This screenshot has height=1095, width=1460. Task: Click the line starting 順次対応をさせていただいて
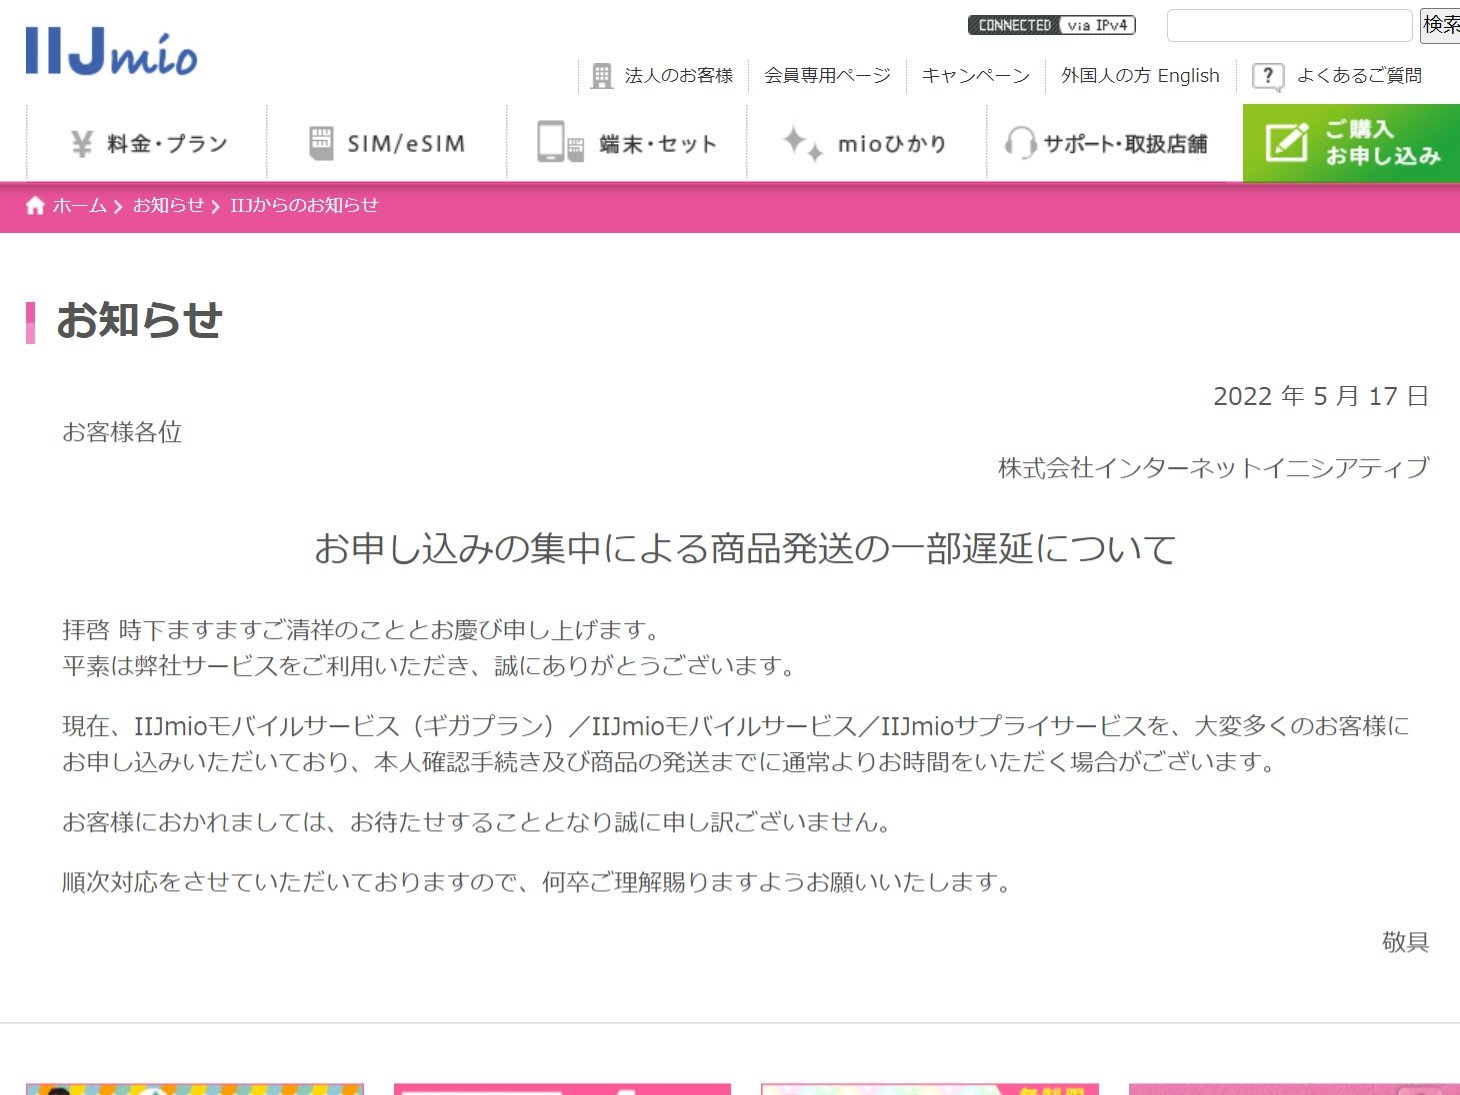point(538,882)
